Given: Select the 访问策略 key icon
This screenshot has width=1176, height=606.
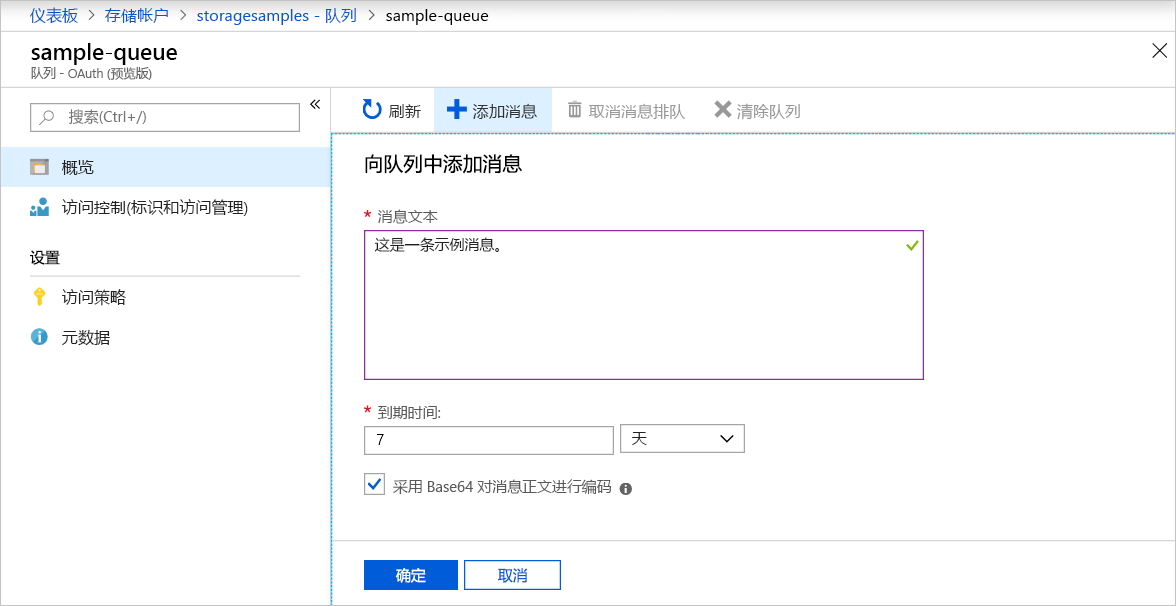Looking at the screenshot, I should 42,297.
